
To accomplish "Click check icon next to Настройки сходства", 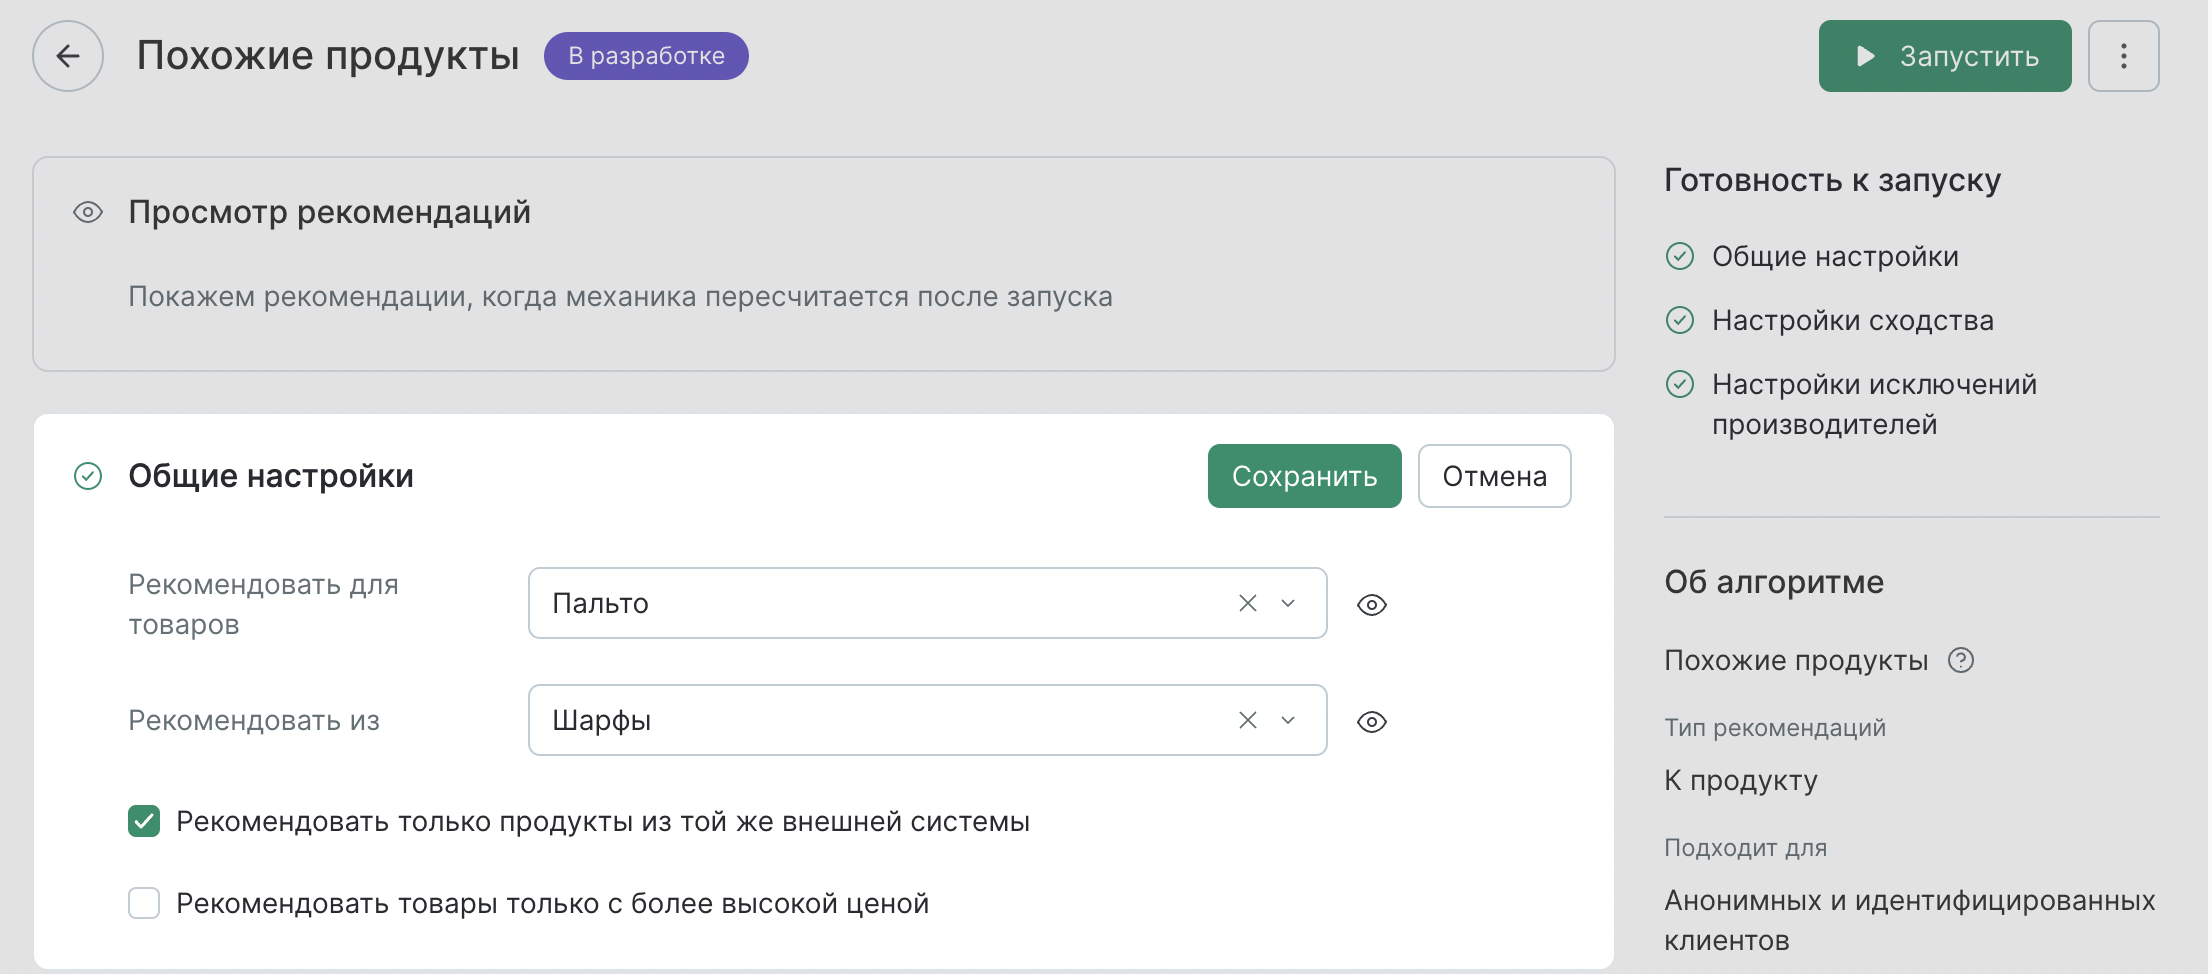I will 1679,320.
